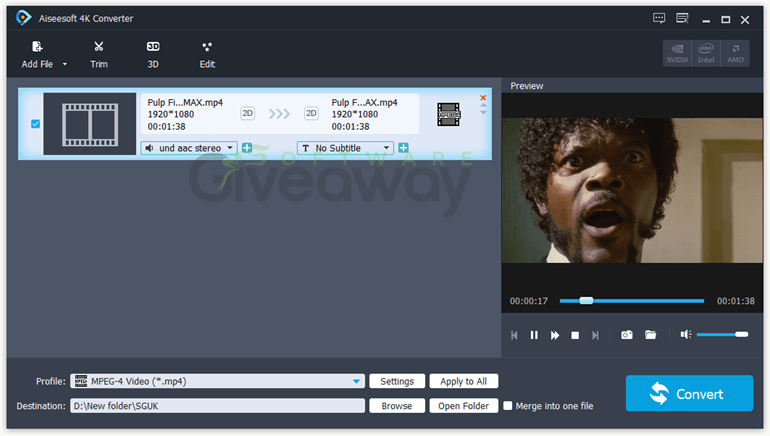
Task: Open the feedback chat icon in title bar
Action: coord(659,19)
